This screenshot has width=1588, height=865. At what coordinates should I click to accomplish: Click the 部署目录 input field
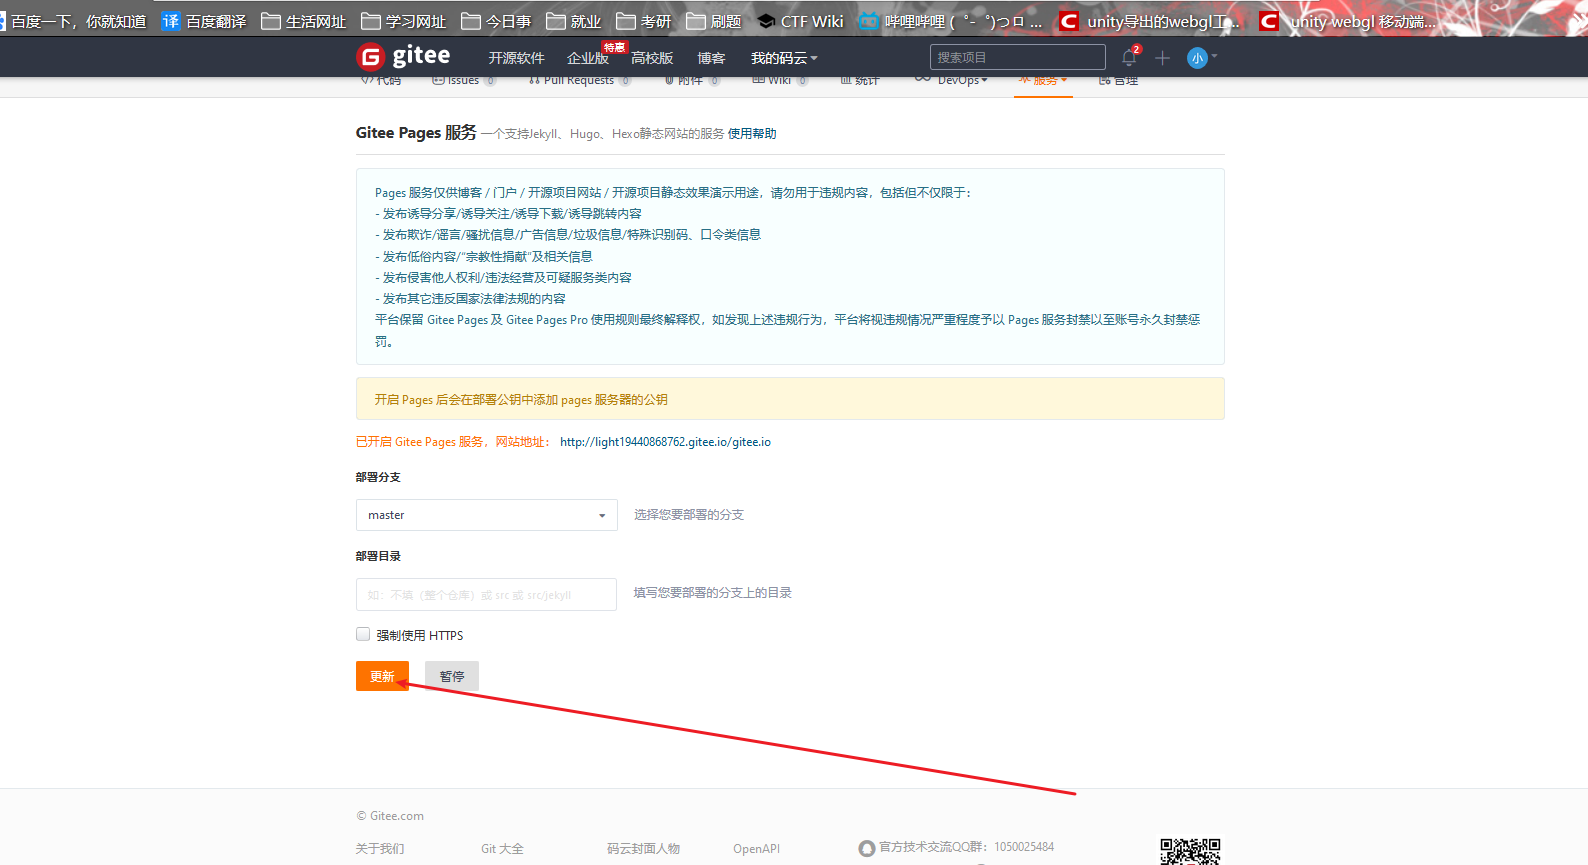click(486, 594)
